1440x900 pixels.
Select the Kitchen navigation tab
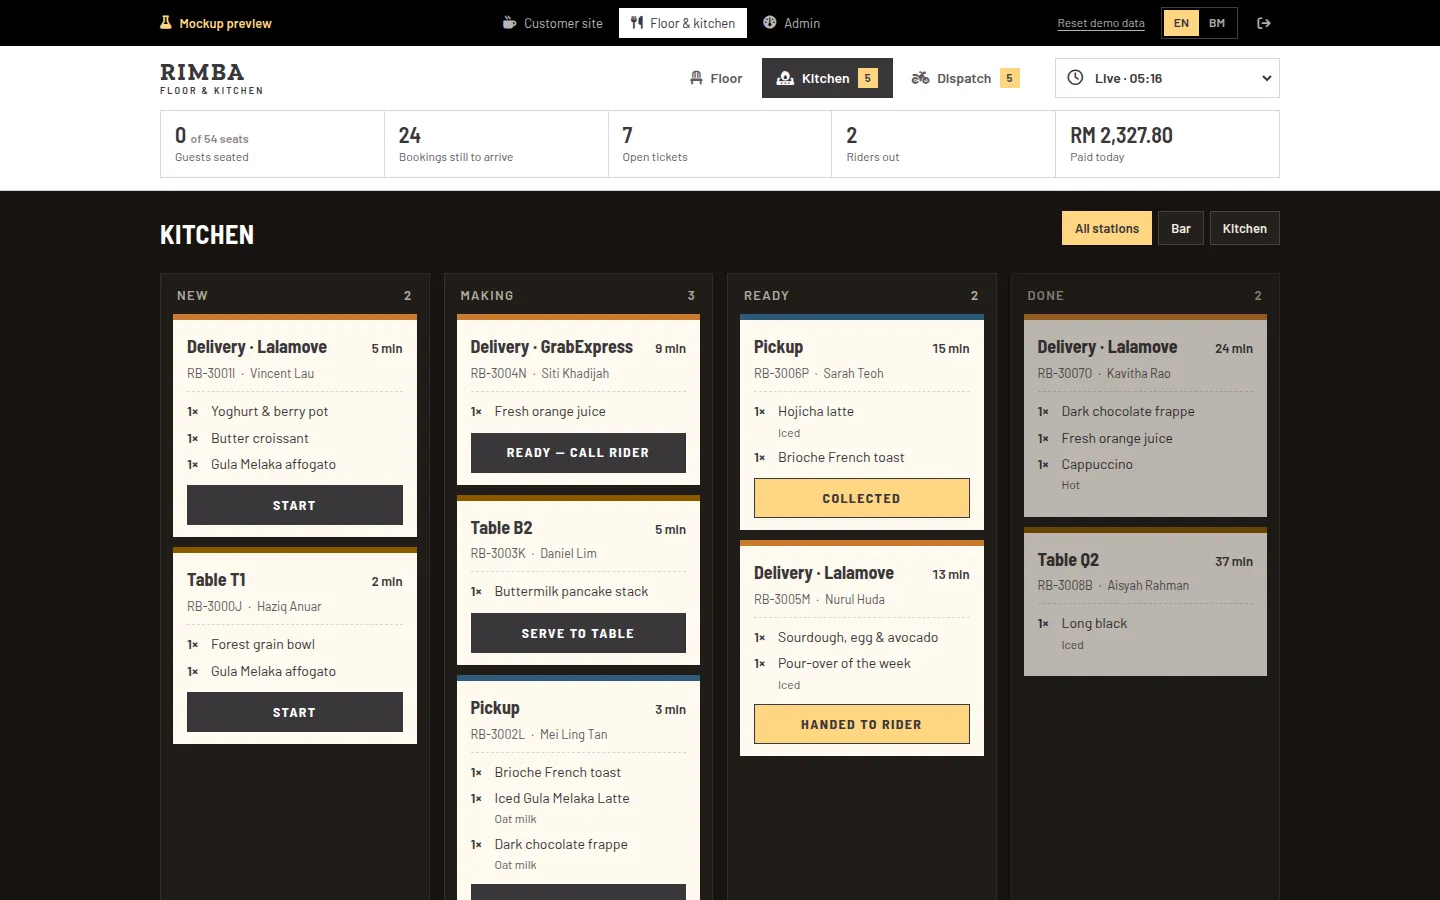(827, 78)
